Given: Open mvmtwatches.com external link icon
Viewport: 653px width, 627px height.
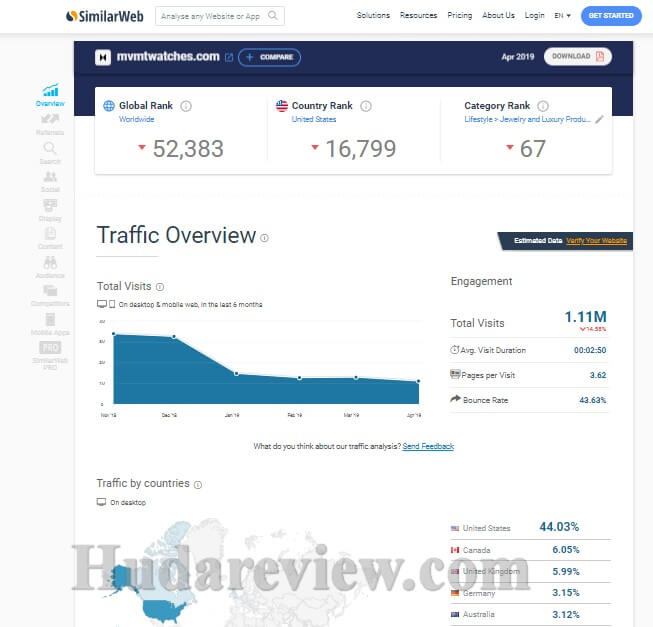Looking at the screenshot, I should tap(229, 57).
